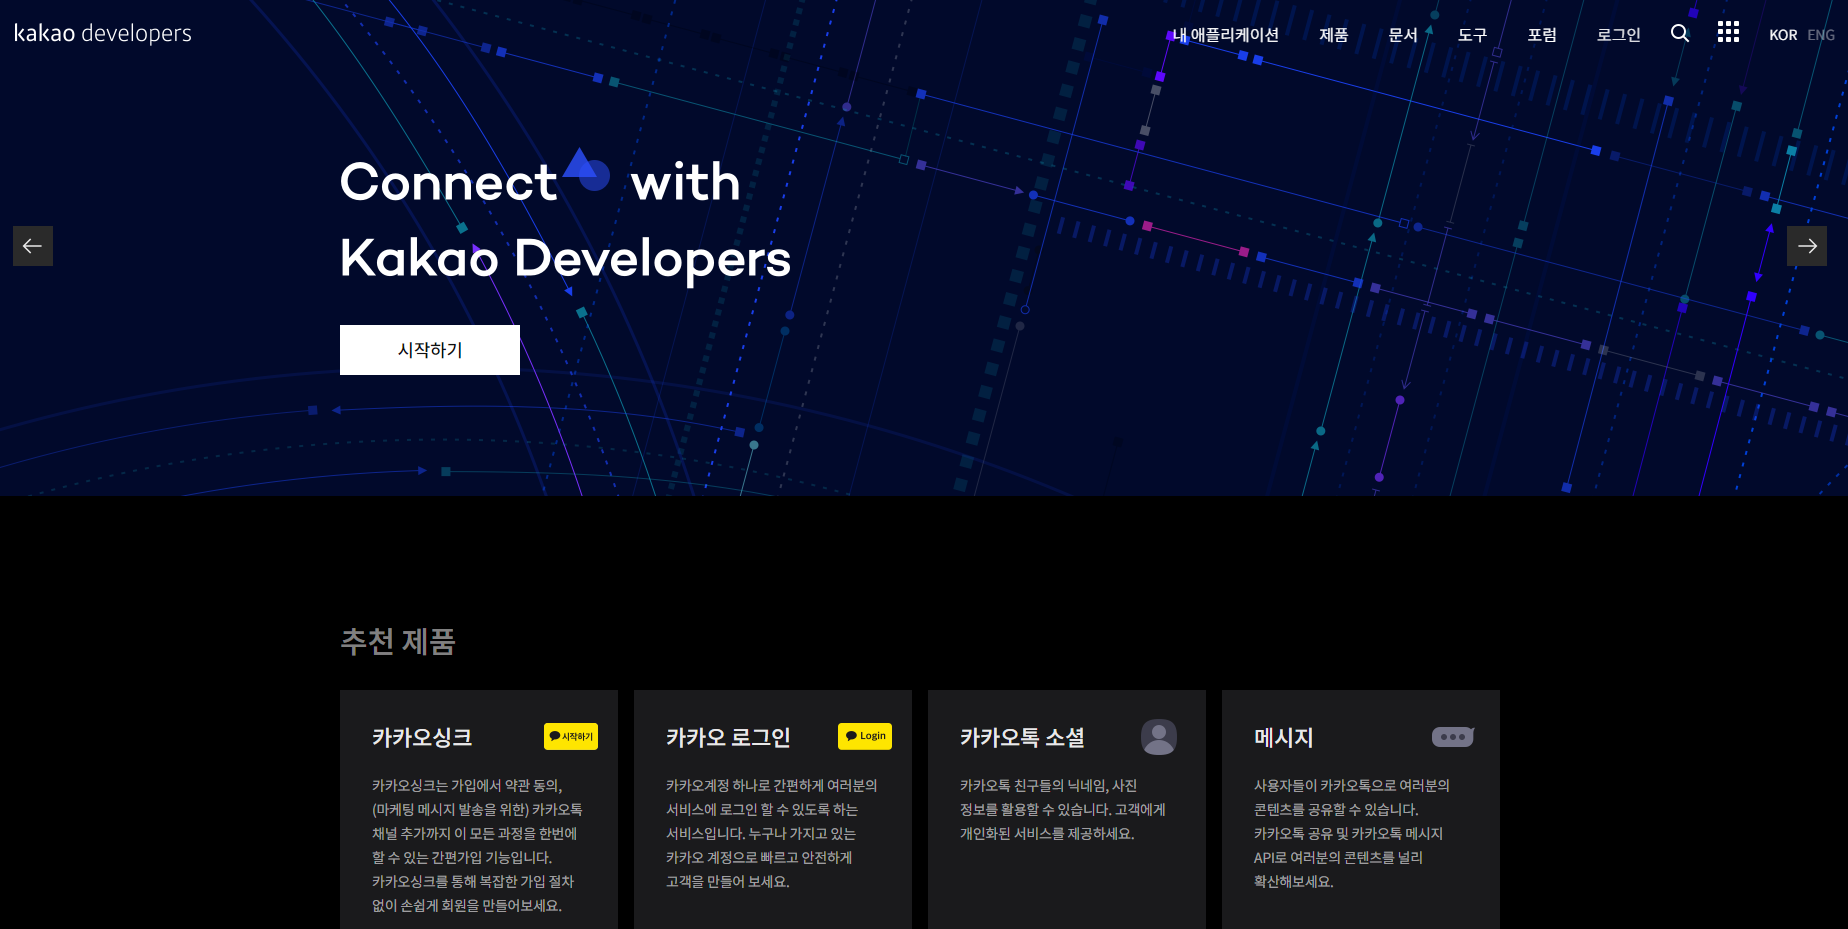1848x929 pixels.
Task: Click the 카카오톡 소셜 description paragraph
Action: (x=1063, y=810)
